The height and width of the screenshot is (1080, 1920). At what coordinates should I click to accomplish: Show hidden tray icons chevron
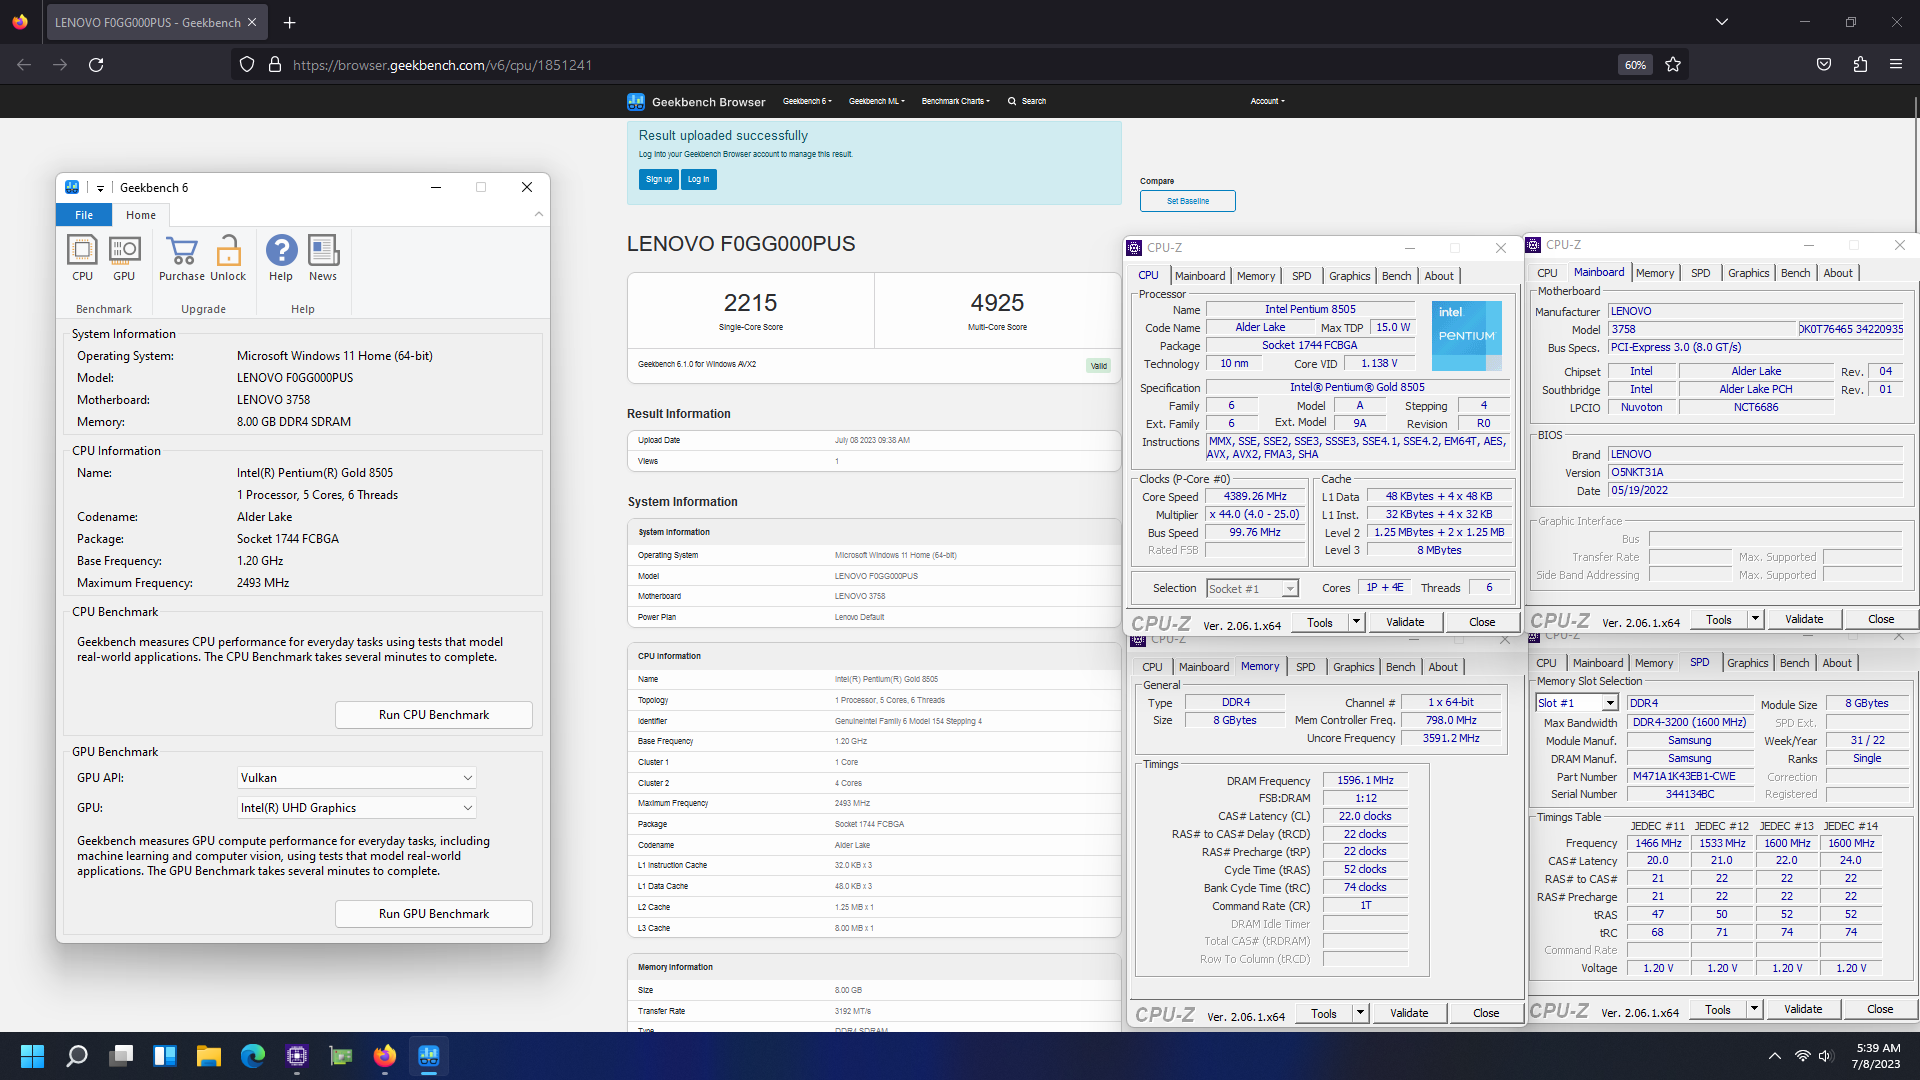(1774, 1056)
